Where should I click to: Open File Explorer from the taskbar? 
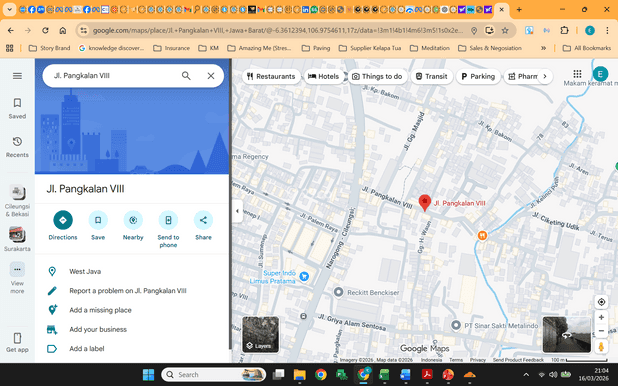300,375
